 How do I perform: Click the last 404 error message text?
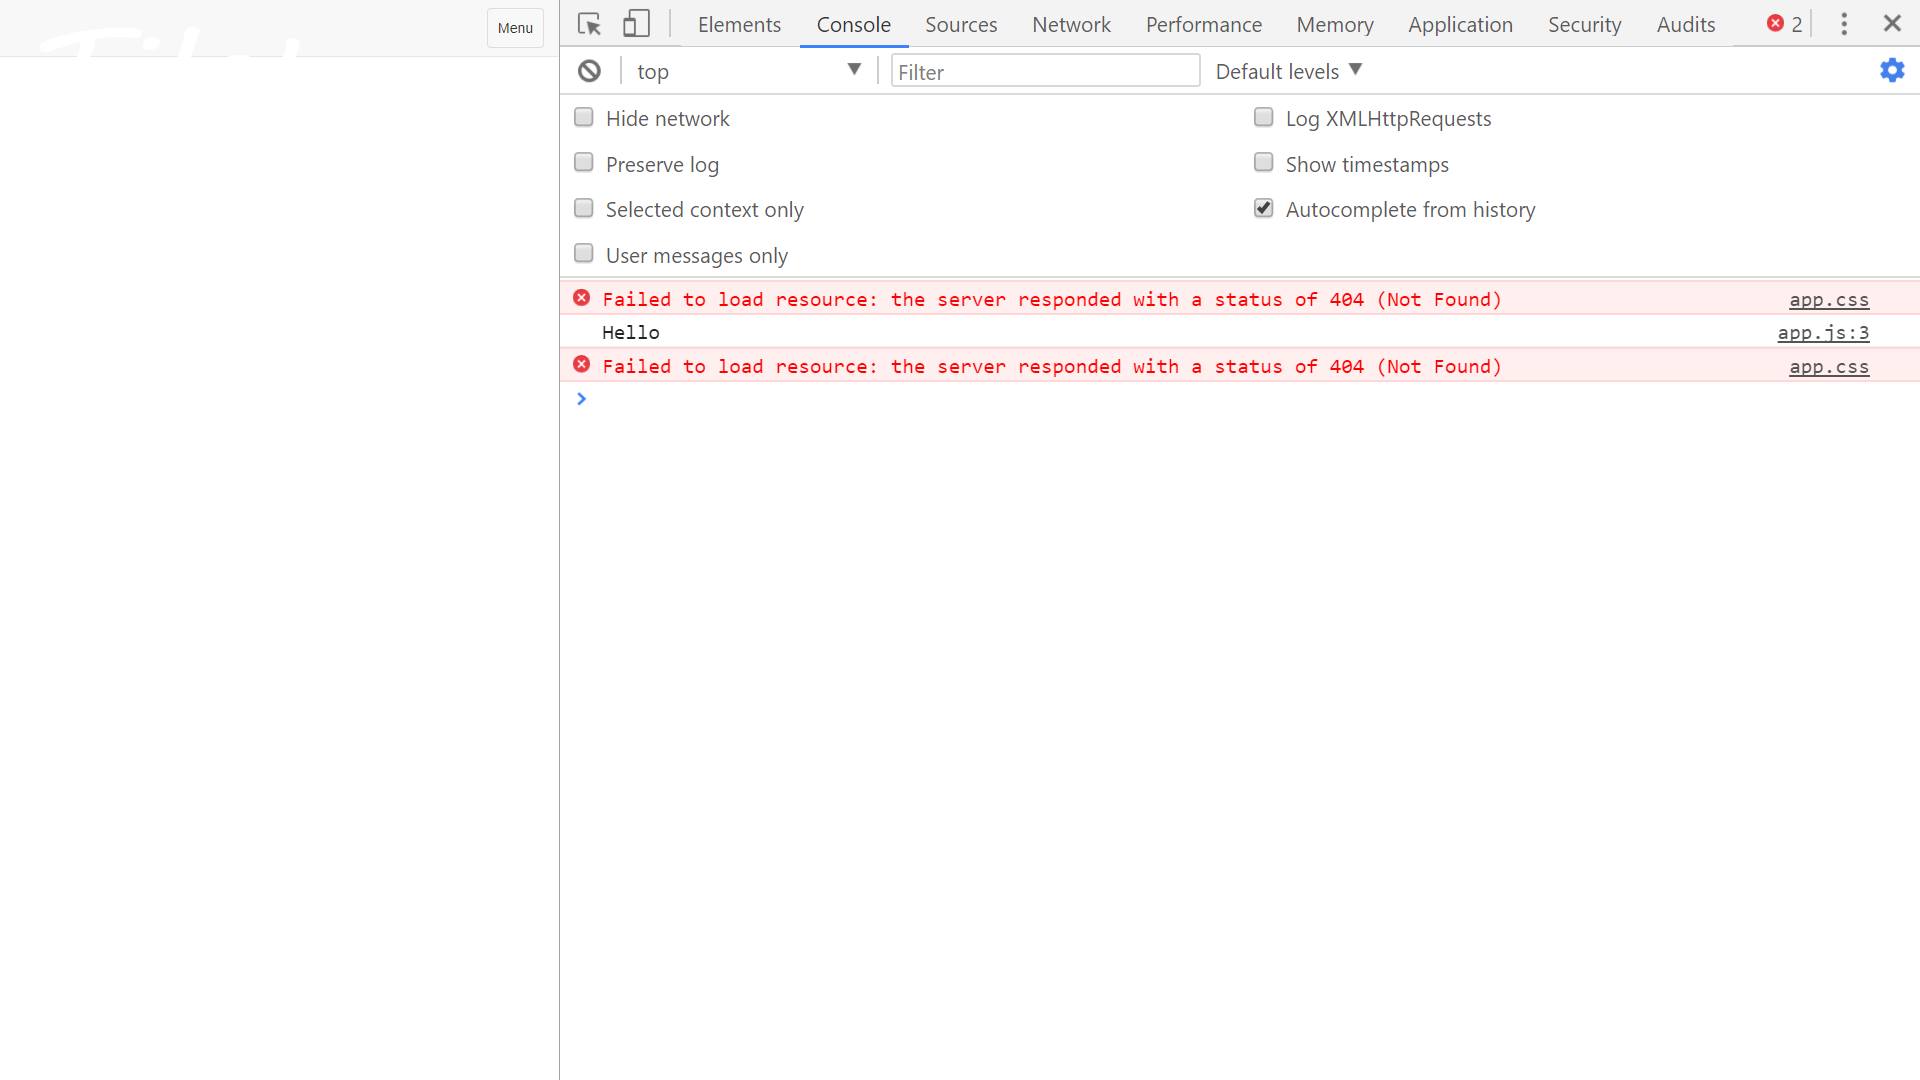click(1052, 366)
